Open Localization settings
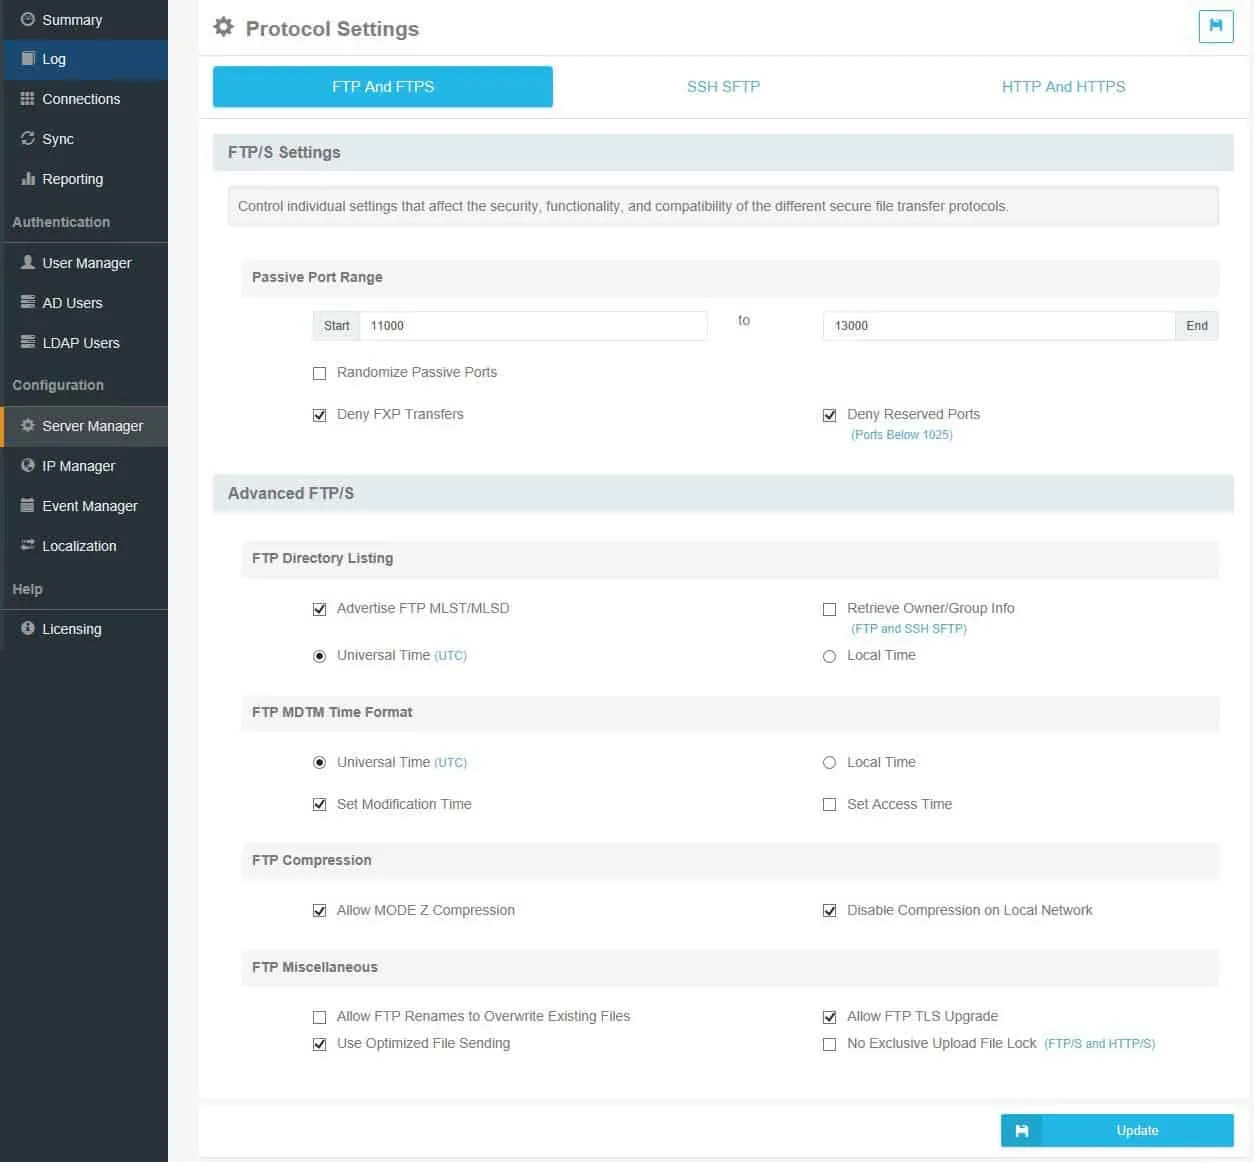 point(84,546)
